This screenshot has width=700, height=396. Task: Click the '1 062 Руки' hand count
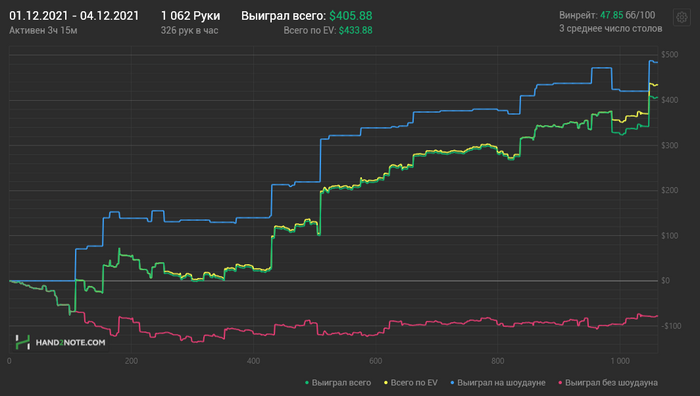pos(190,16)
